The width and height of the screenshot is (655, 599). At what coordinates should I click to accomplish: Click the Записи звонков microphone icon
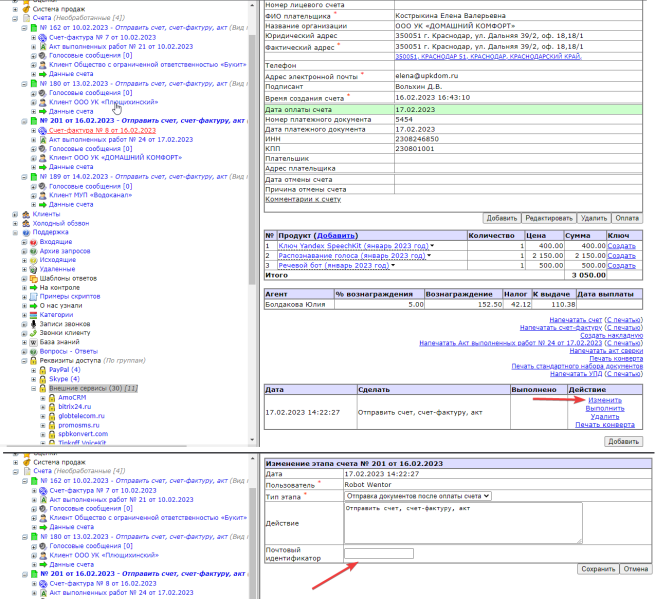[33, 324]
